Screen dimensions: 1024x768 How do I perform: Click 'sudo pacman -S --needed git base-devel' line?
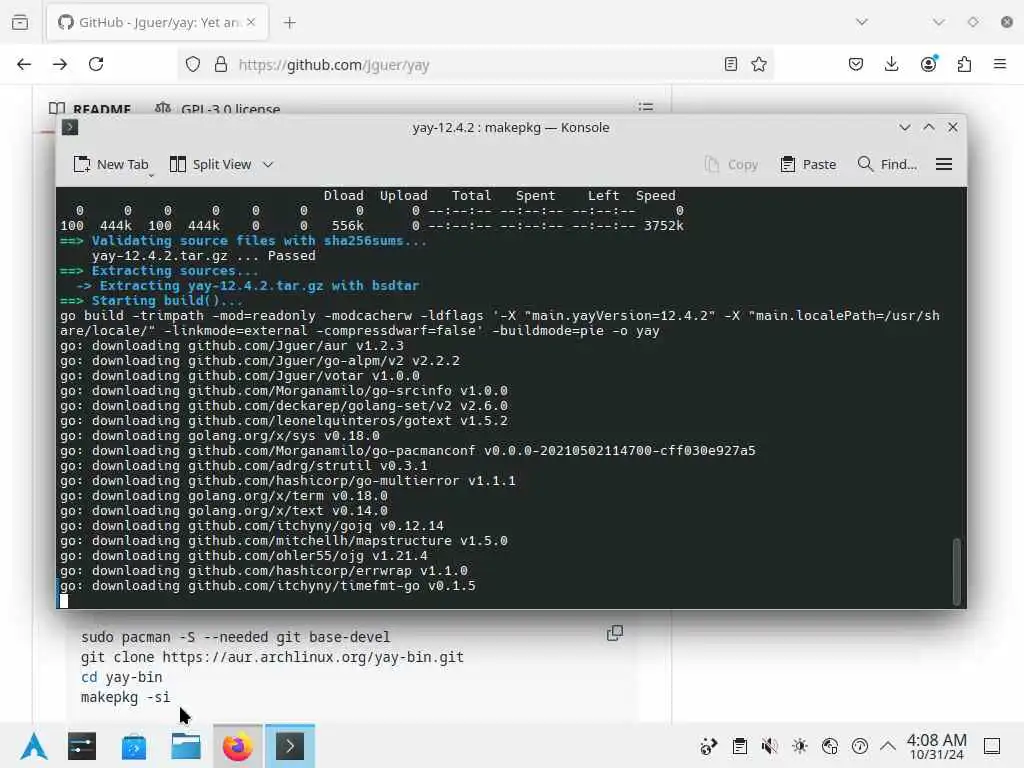click(235, 637)
